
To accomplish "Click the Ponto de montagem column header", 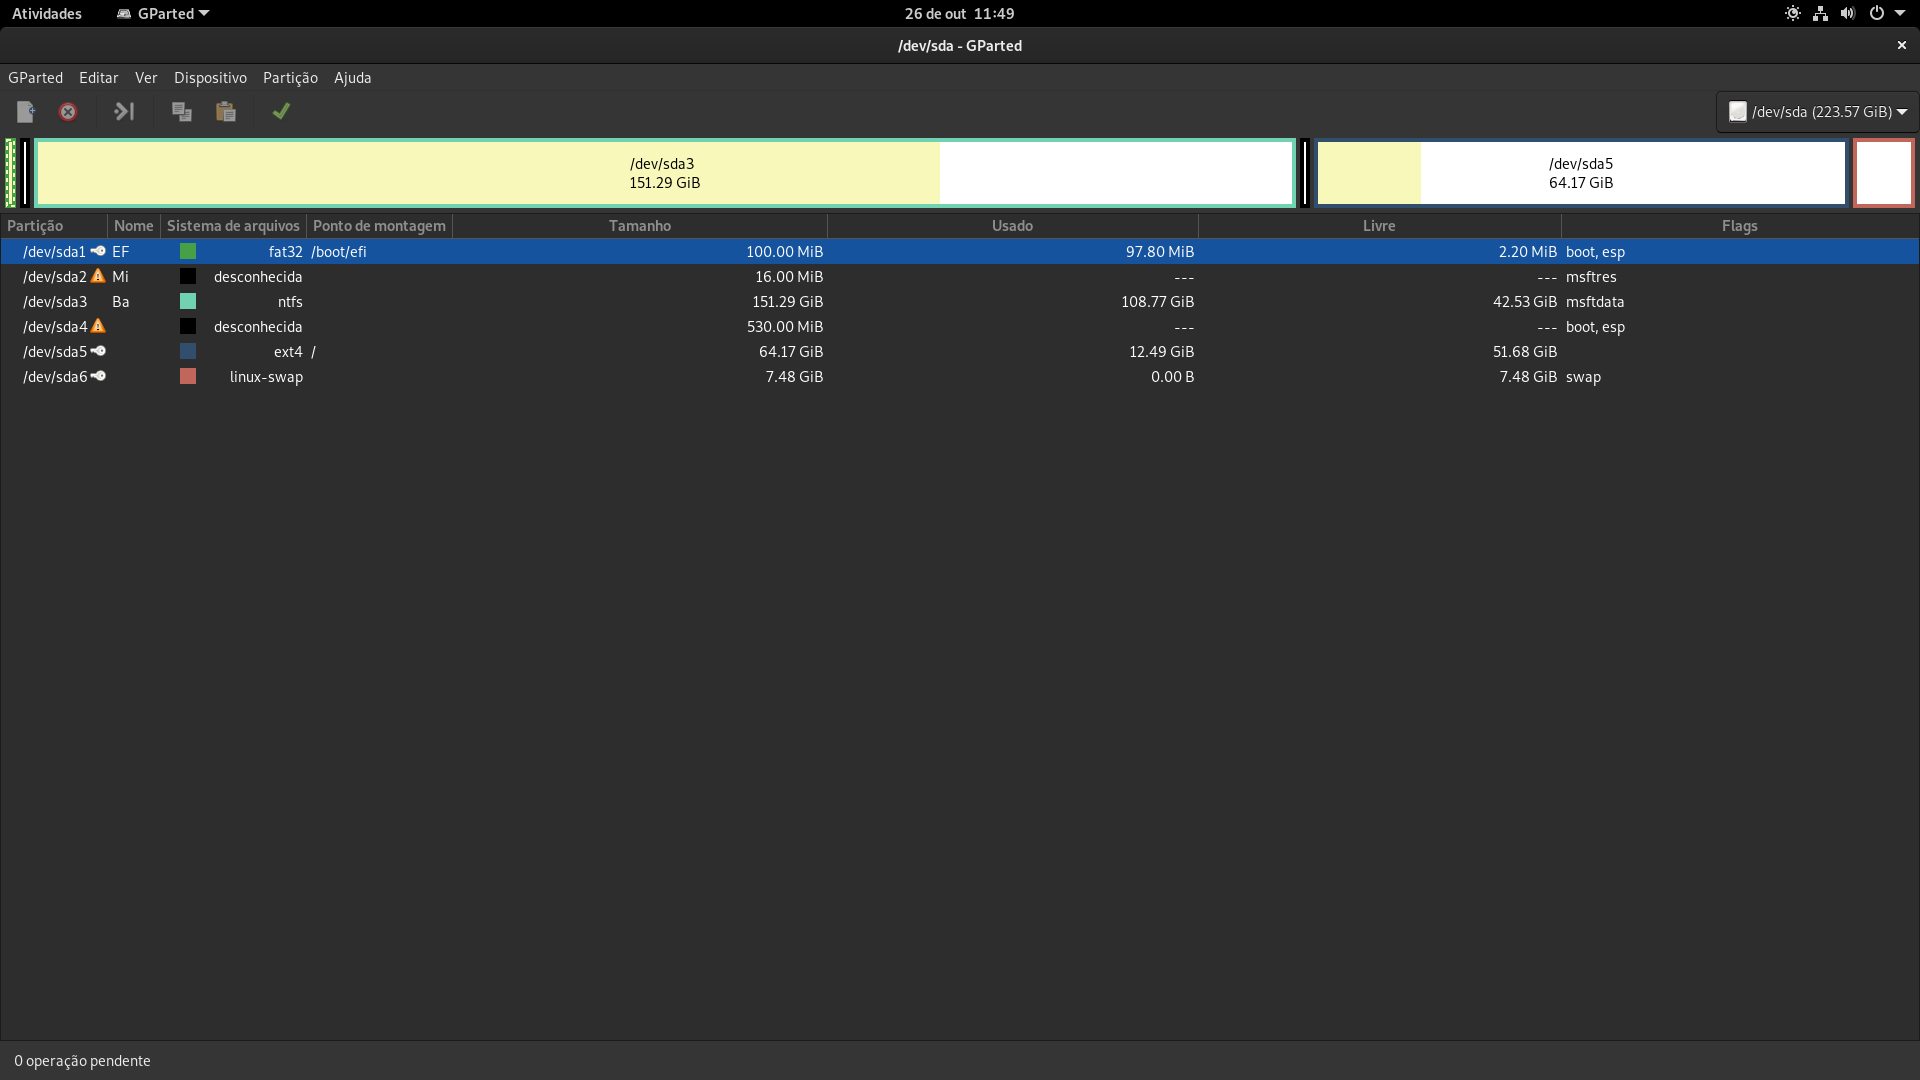I will point(379,226).
